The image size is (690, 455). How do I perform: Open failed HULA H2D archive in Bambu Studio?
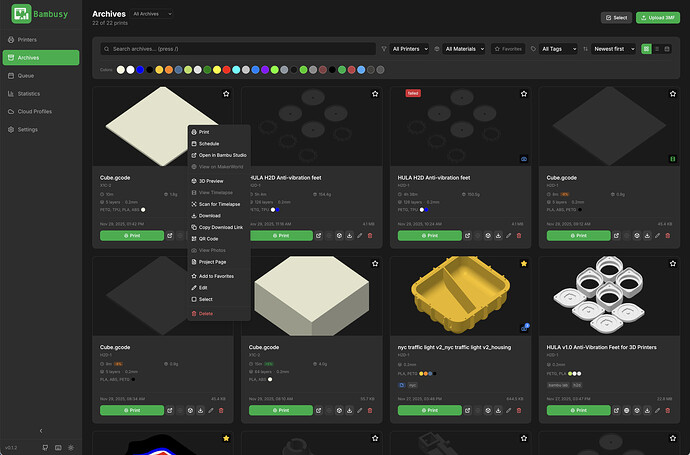[x=467, y=236]
